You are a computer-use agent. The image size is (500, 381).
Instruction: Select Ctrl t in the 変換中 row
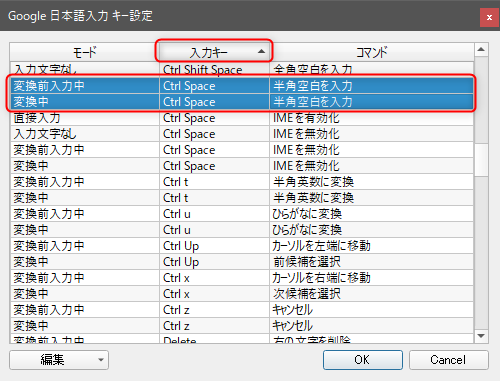click(x=214, y=198)
